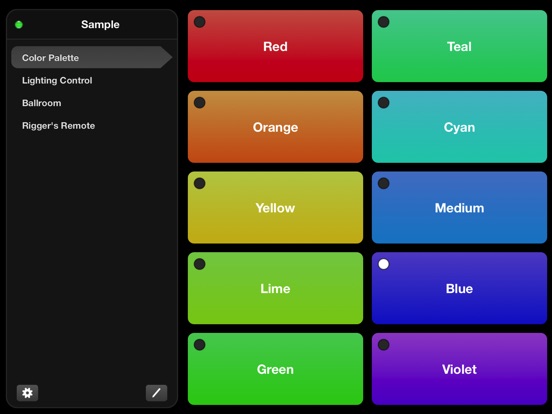Trigger the Orange color button
552x414 pixels.
click(x=275, y=127)
